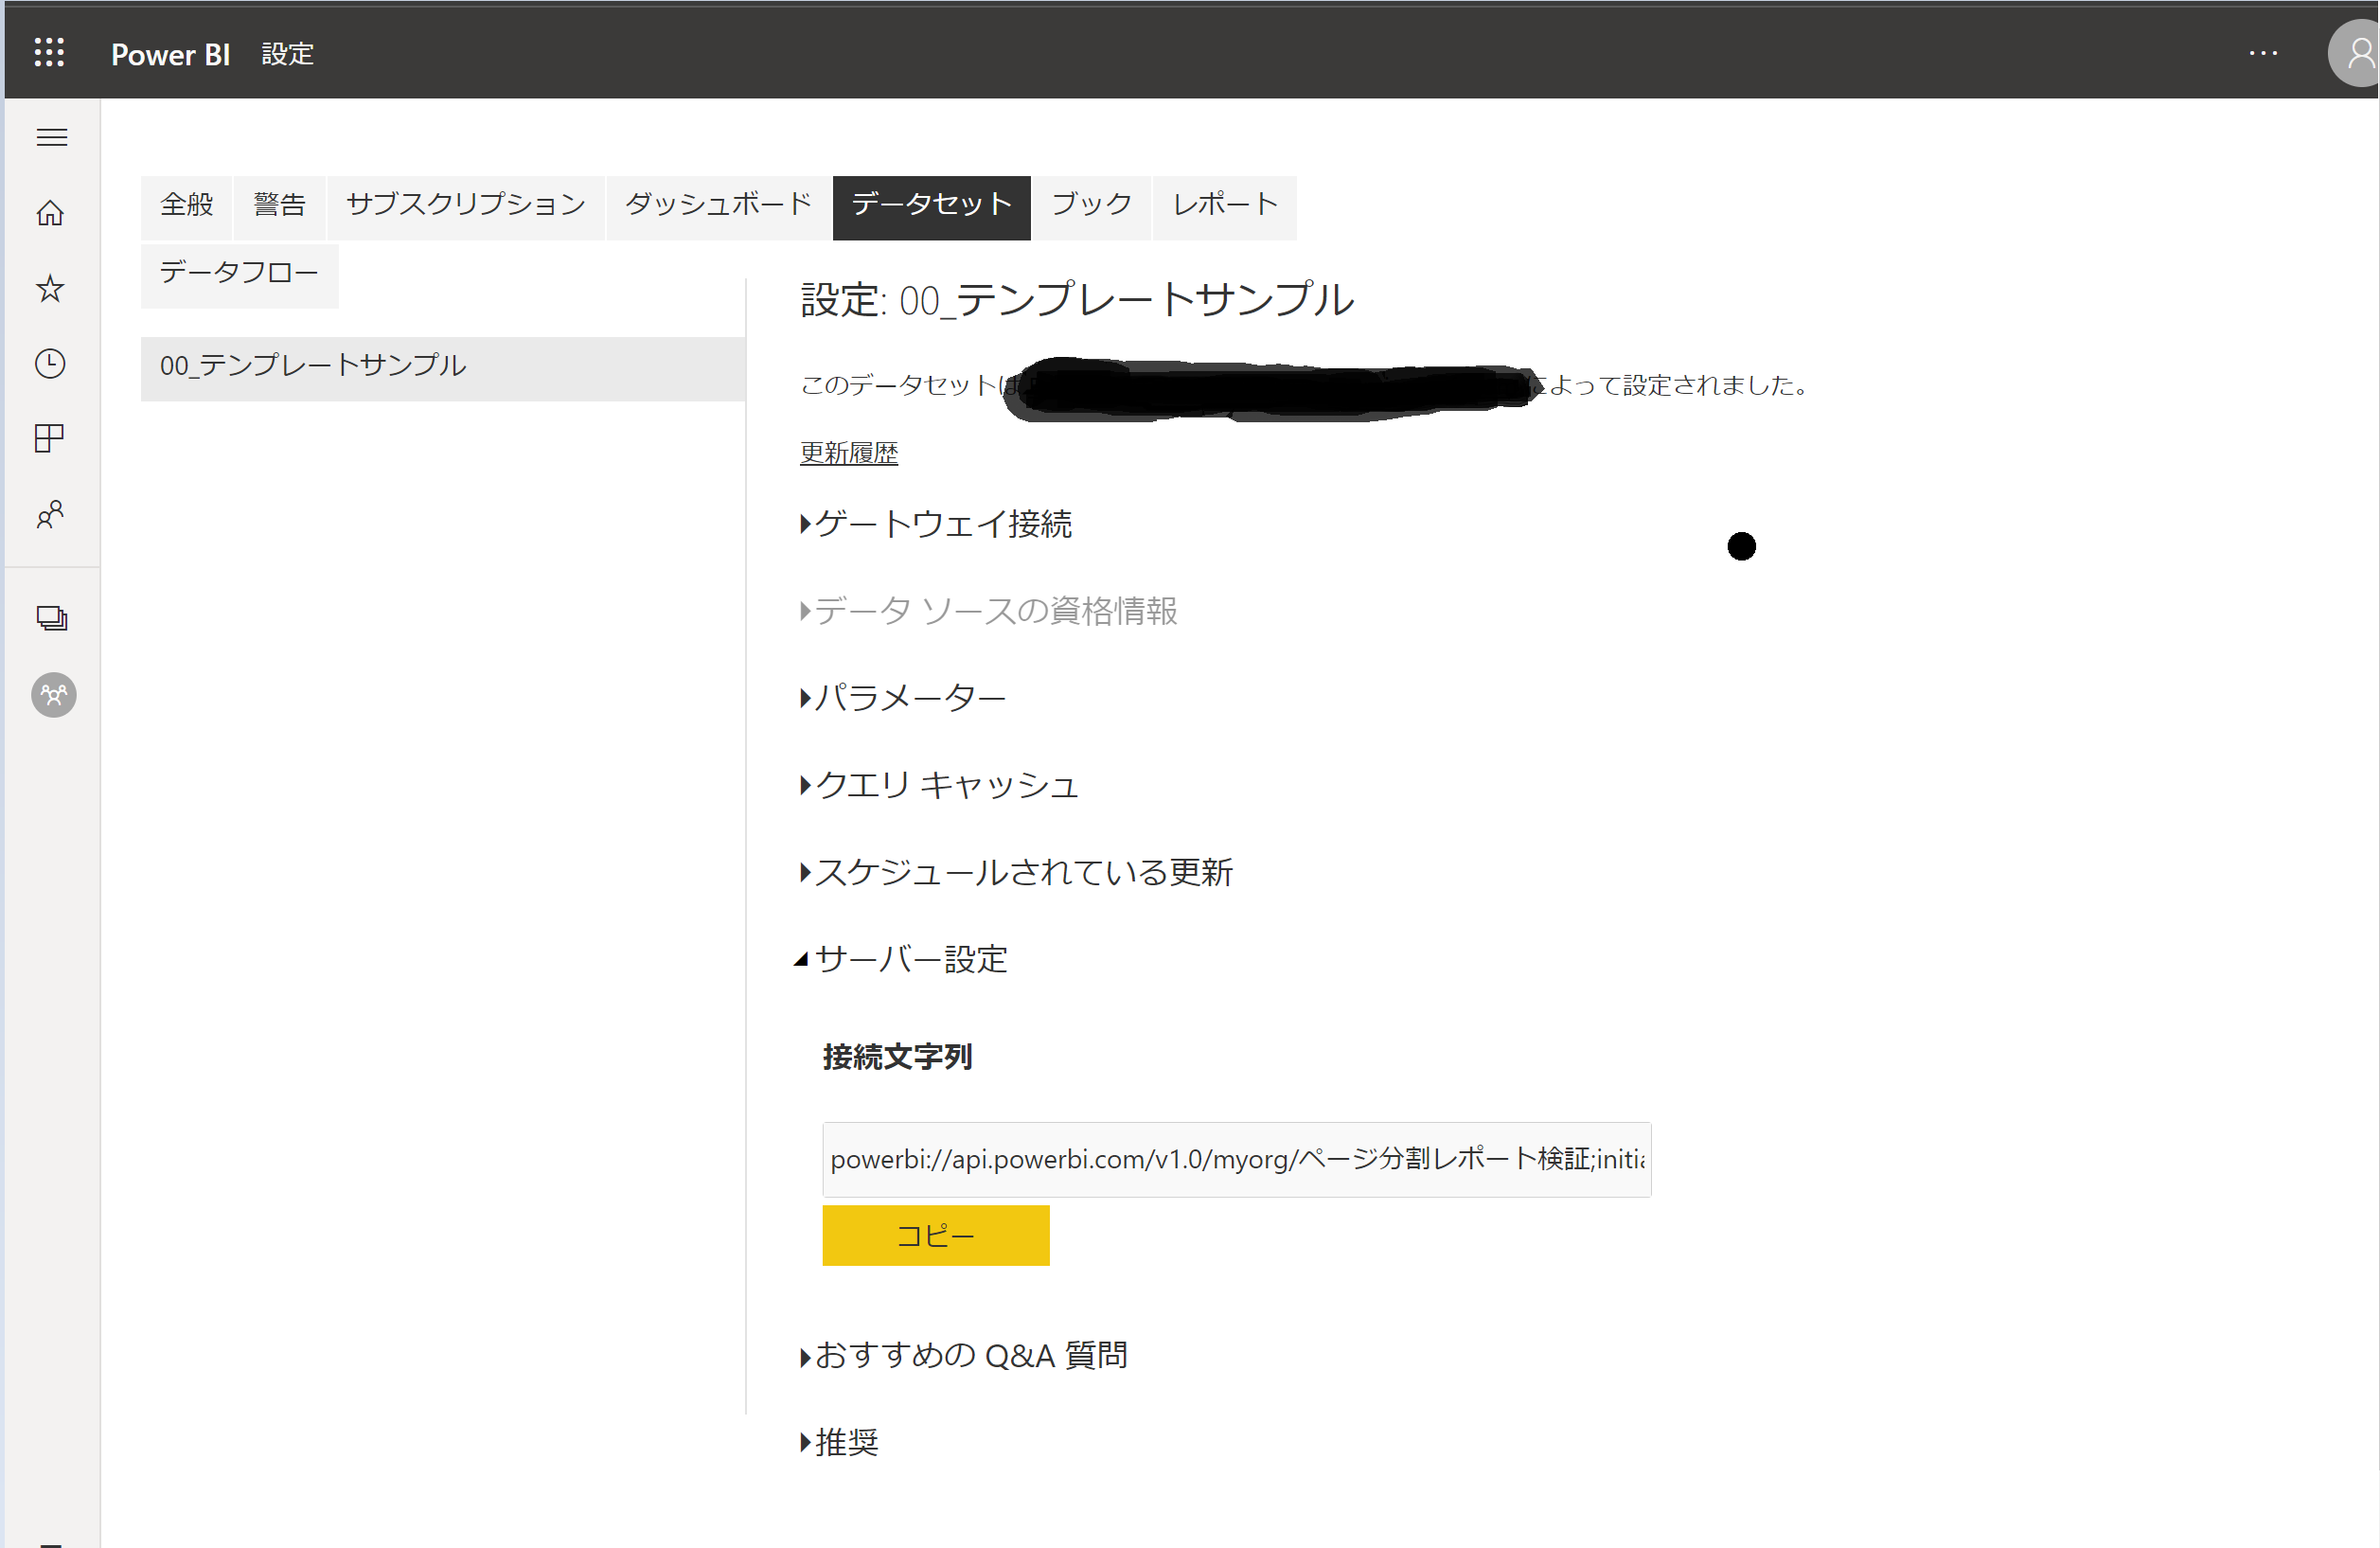Open Favorites star icon
Screen dimensions: 2380x1548
(x=50, y=289)
